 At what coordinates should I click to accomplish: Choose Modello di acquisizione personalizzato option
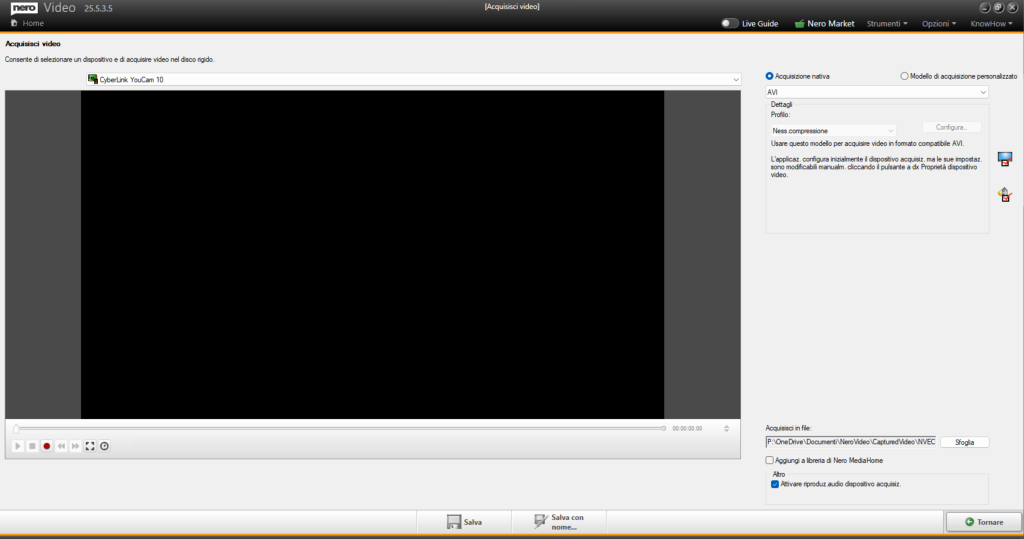coord(905,76)
